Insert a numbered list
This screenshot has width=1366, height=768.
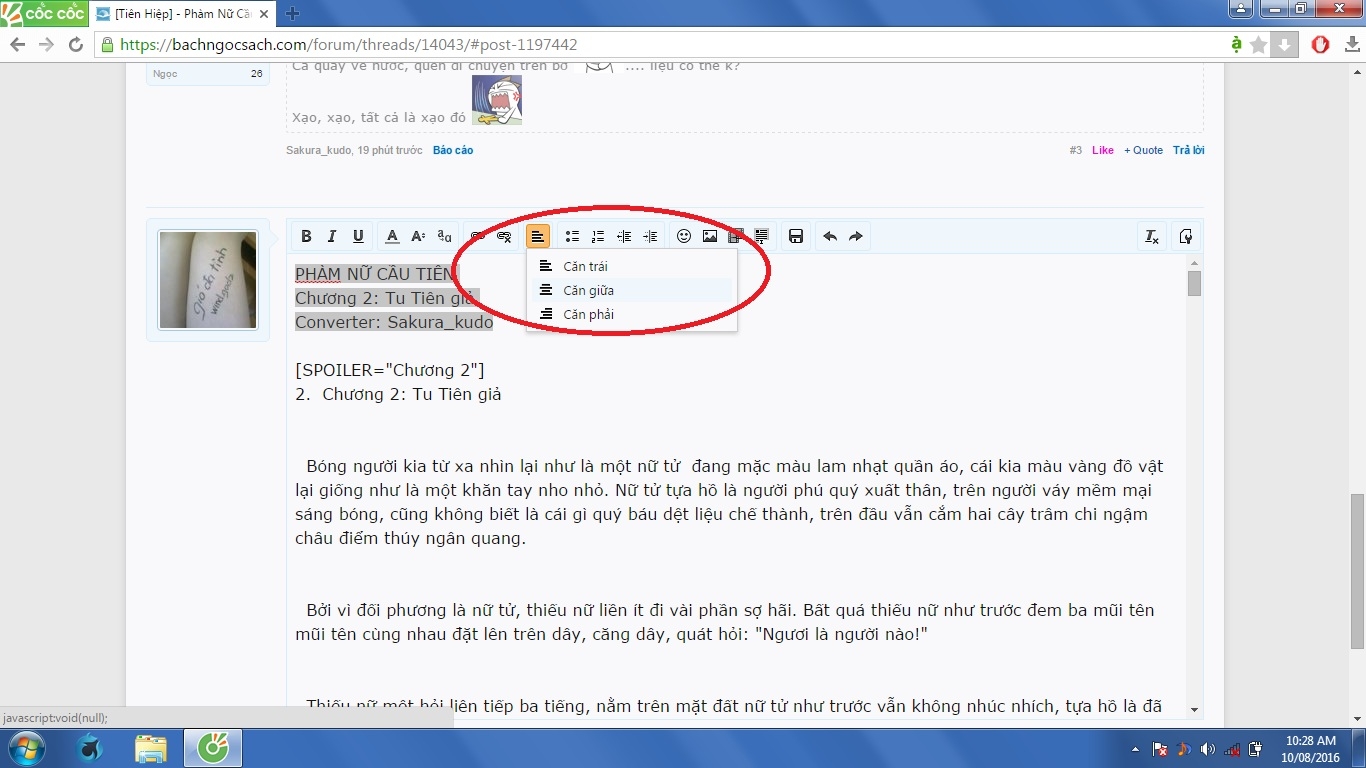click(x=598, y=237)
